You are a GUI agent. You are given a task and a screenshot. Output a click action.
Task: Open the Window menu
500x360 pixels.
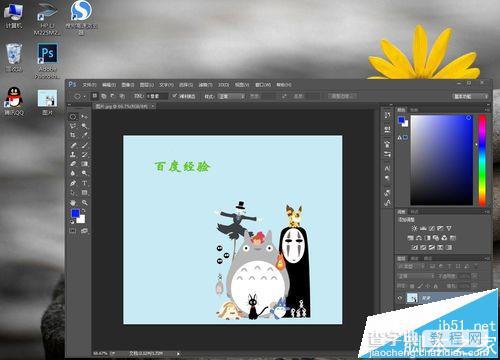(263, 85)
